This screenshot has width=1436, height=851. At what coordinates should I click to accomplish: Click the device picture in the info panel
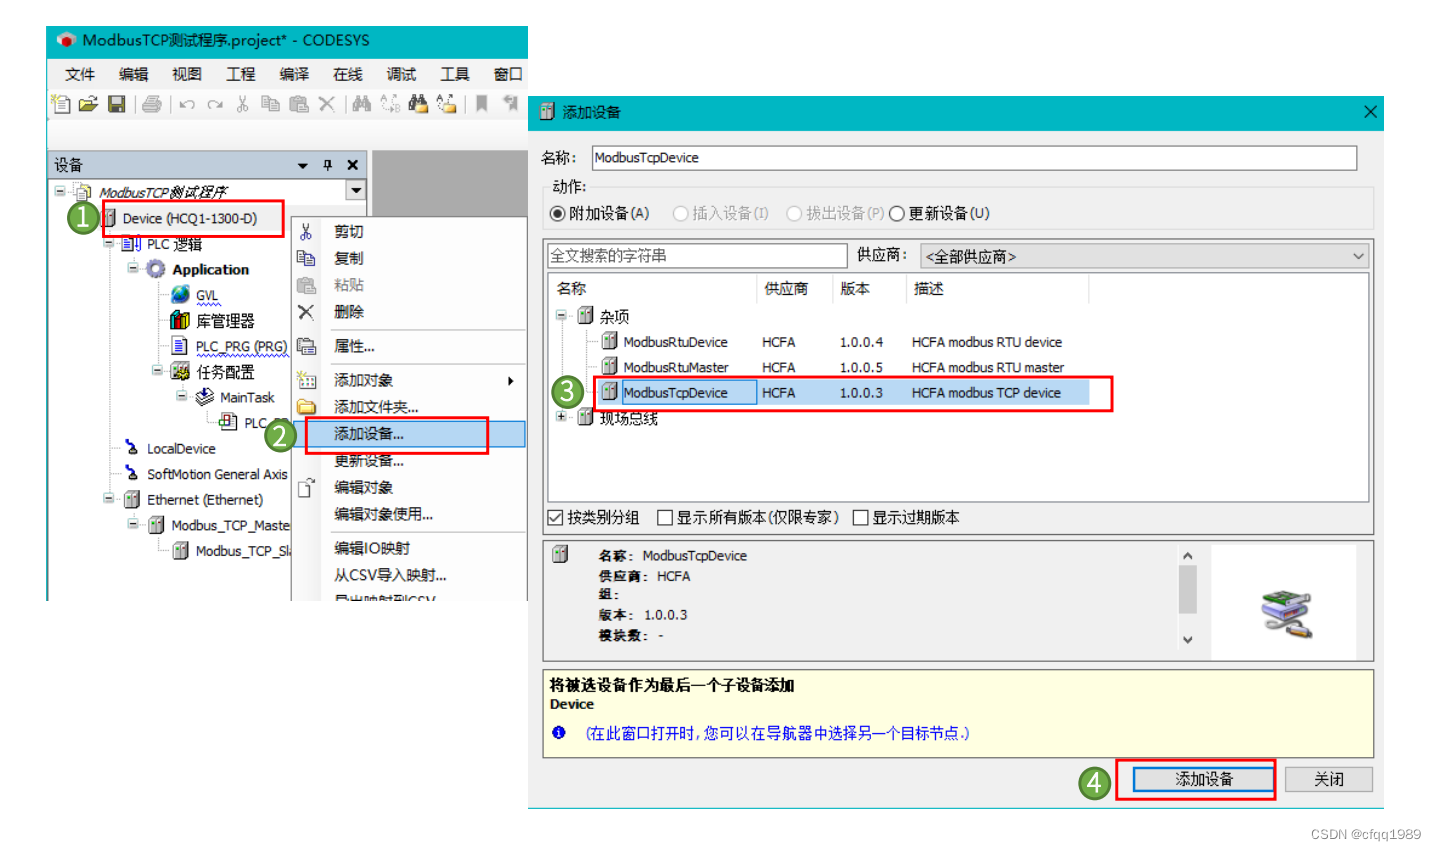click(x=1286, y=614)
